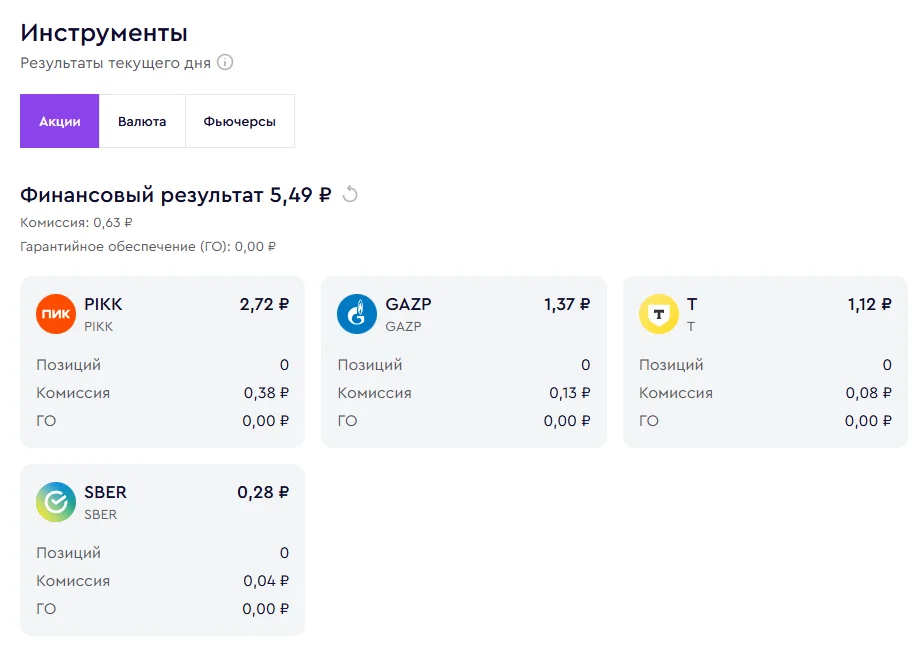
Task: Open the PIKK instrument card title
Action: (104, 305)
